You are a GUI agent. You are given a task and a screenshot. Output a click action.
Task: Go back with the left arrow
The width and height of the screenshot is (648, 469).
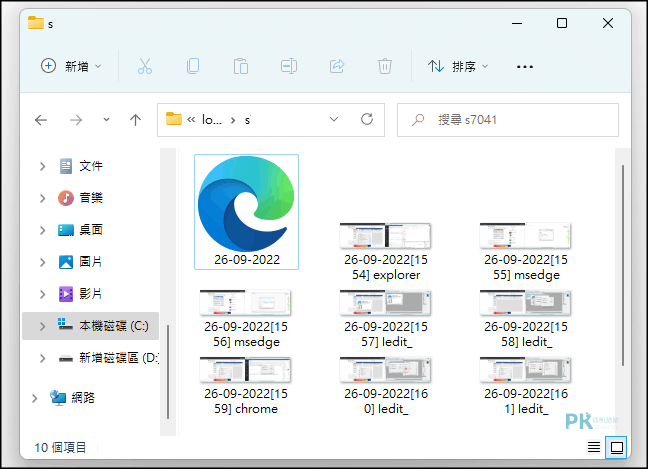click(x=41, y=120)
